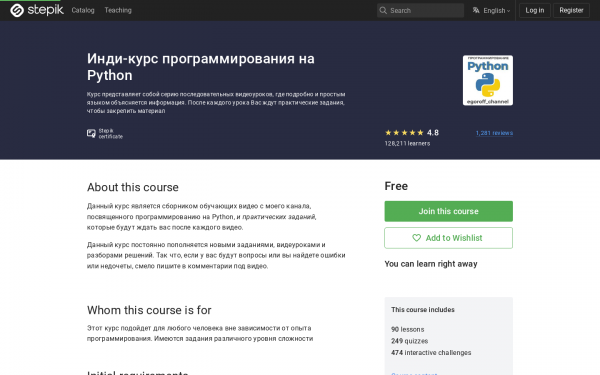Click the 'Stepik certificate' label text
Viewport: 600px width, 375px height.
(x=111, y=134)
